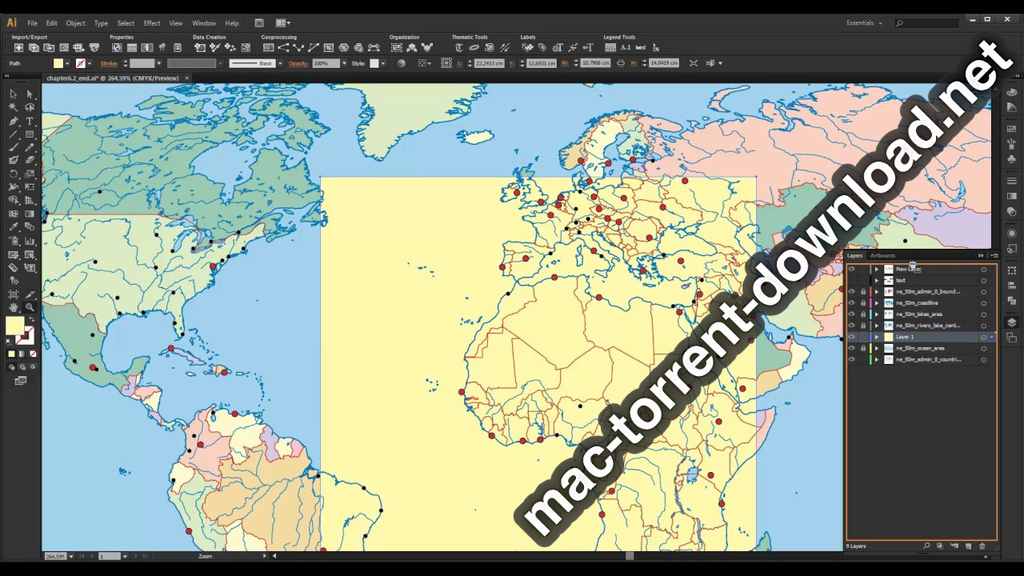The width and height of the screenshot is (1024, 576).
Task: Expand the Layer 1 layer contents
Action: pos(877,337)
